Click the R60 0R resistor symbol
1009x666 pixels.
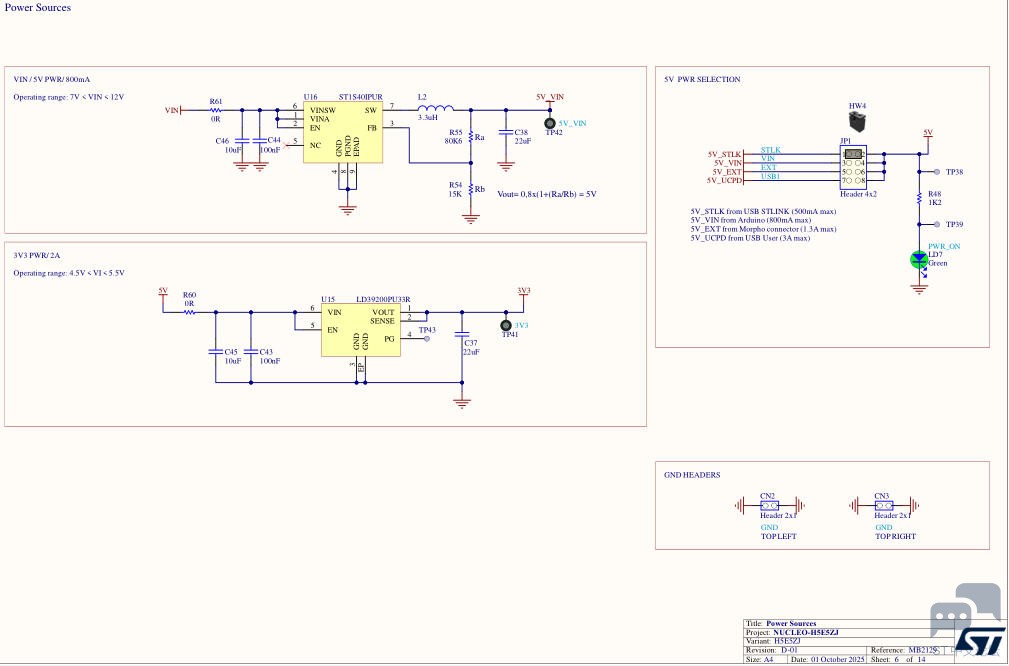(x=189, y=313)
